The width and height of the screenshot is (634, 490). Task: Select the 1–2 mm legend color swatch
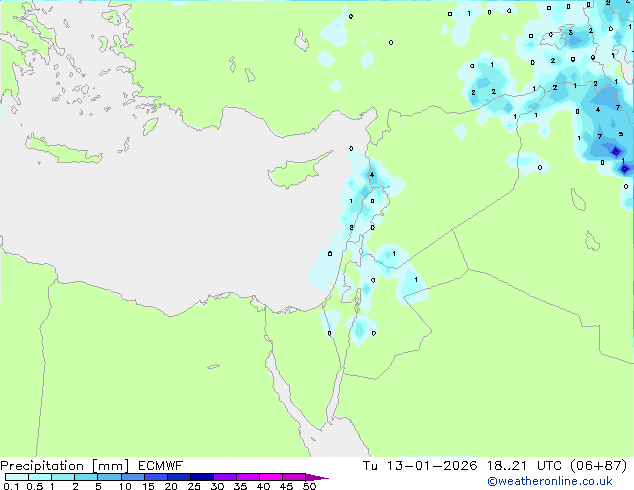pos(63,477)
